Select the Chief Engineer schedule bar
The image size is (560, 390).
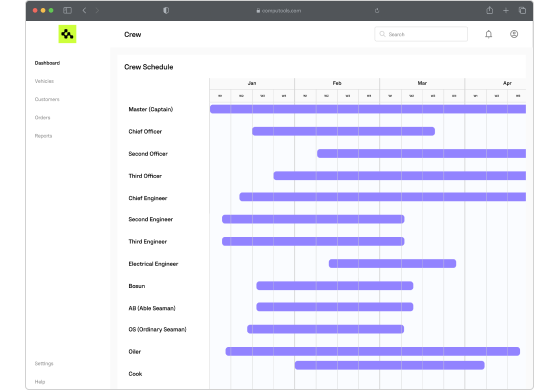[382, 197]
